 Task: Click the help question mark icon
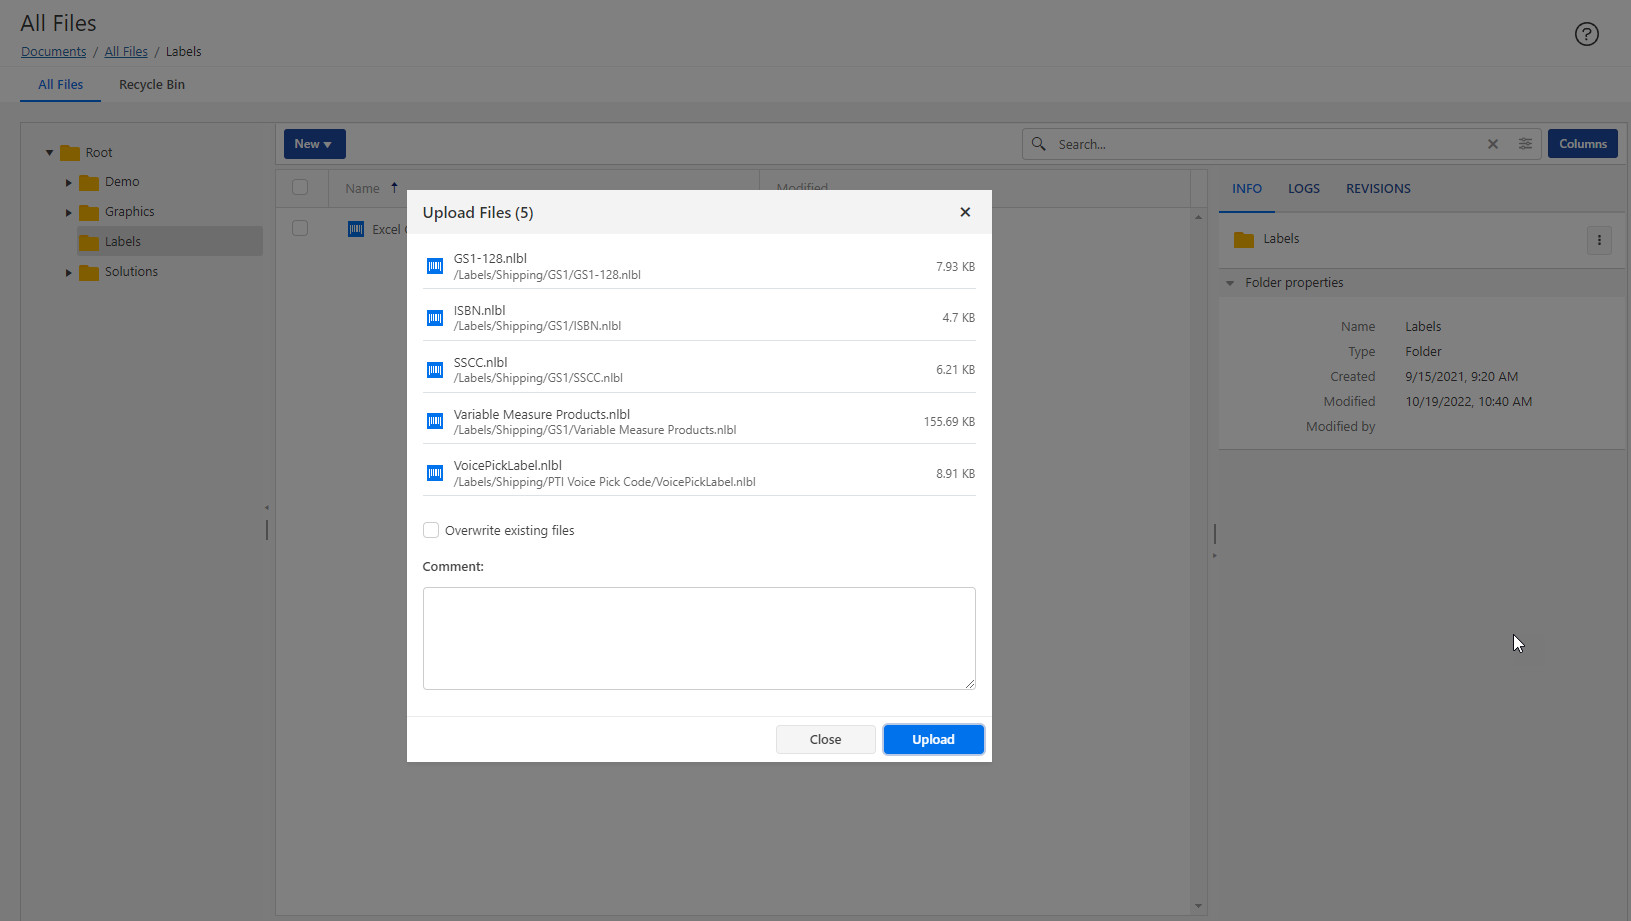(1586, 34)
